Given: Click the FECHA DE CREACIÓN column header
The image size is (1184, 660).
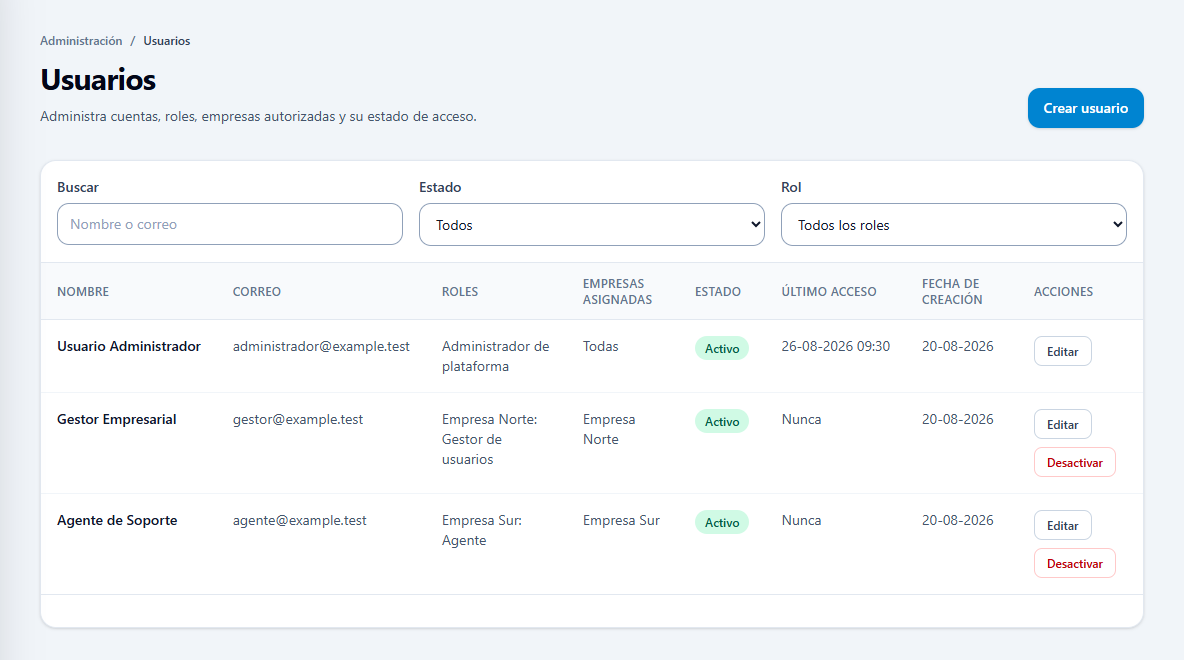Looking at the screenshot, I should point(951,291).
